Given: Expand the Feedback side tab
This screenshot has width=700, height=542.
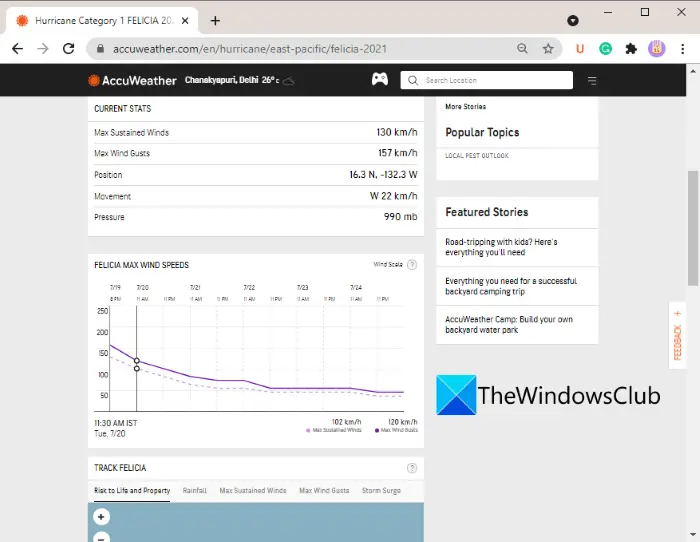Looking at the screenshot, I should (x=677, y=335).
